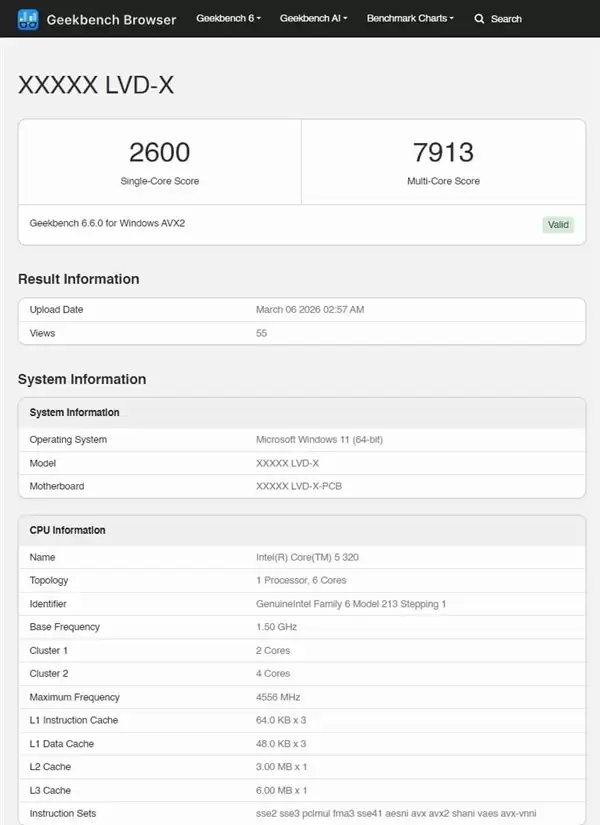600x825 pixels.
Task: Click the Intel Core 5 320 CPU name
Action: [x=310, y=557]
